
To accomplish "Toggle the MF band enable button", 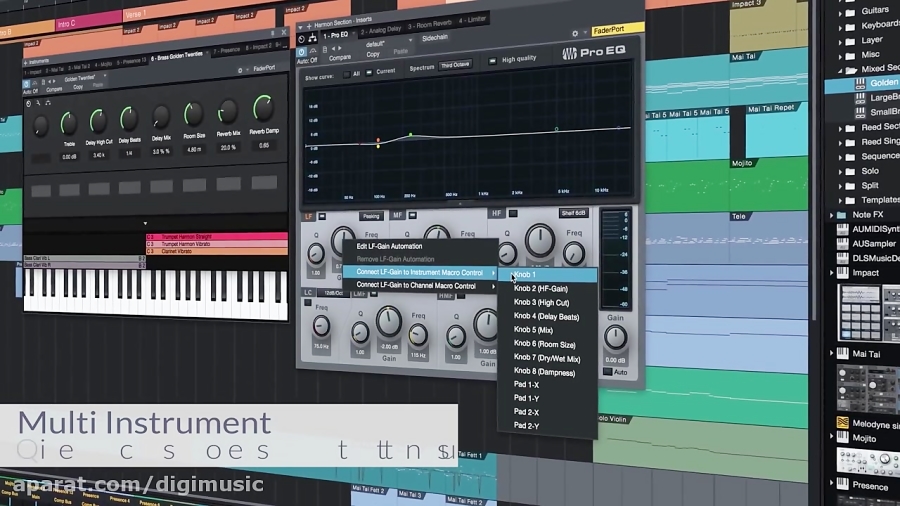I will pos(412,215).
